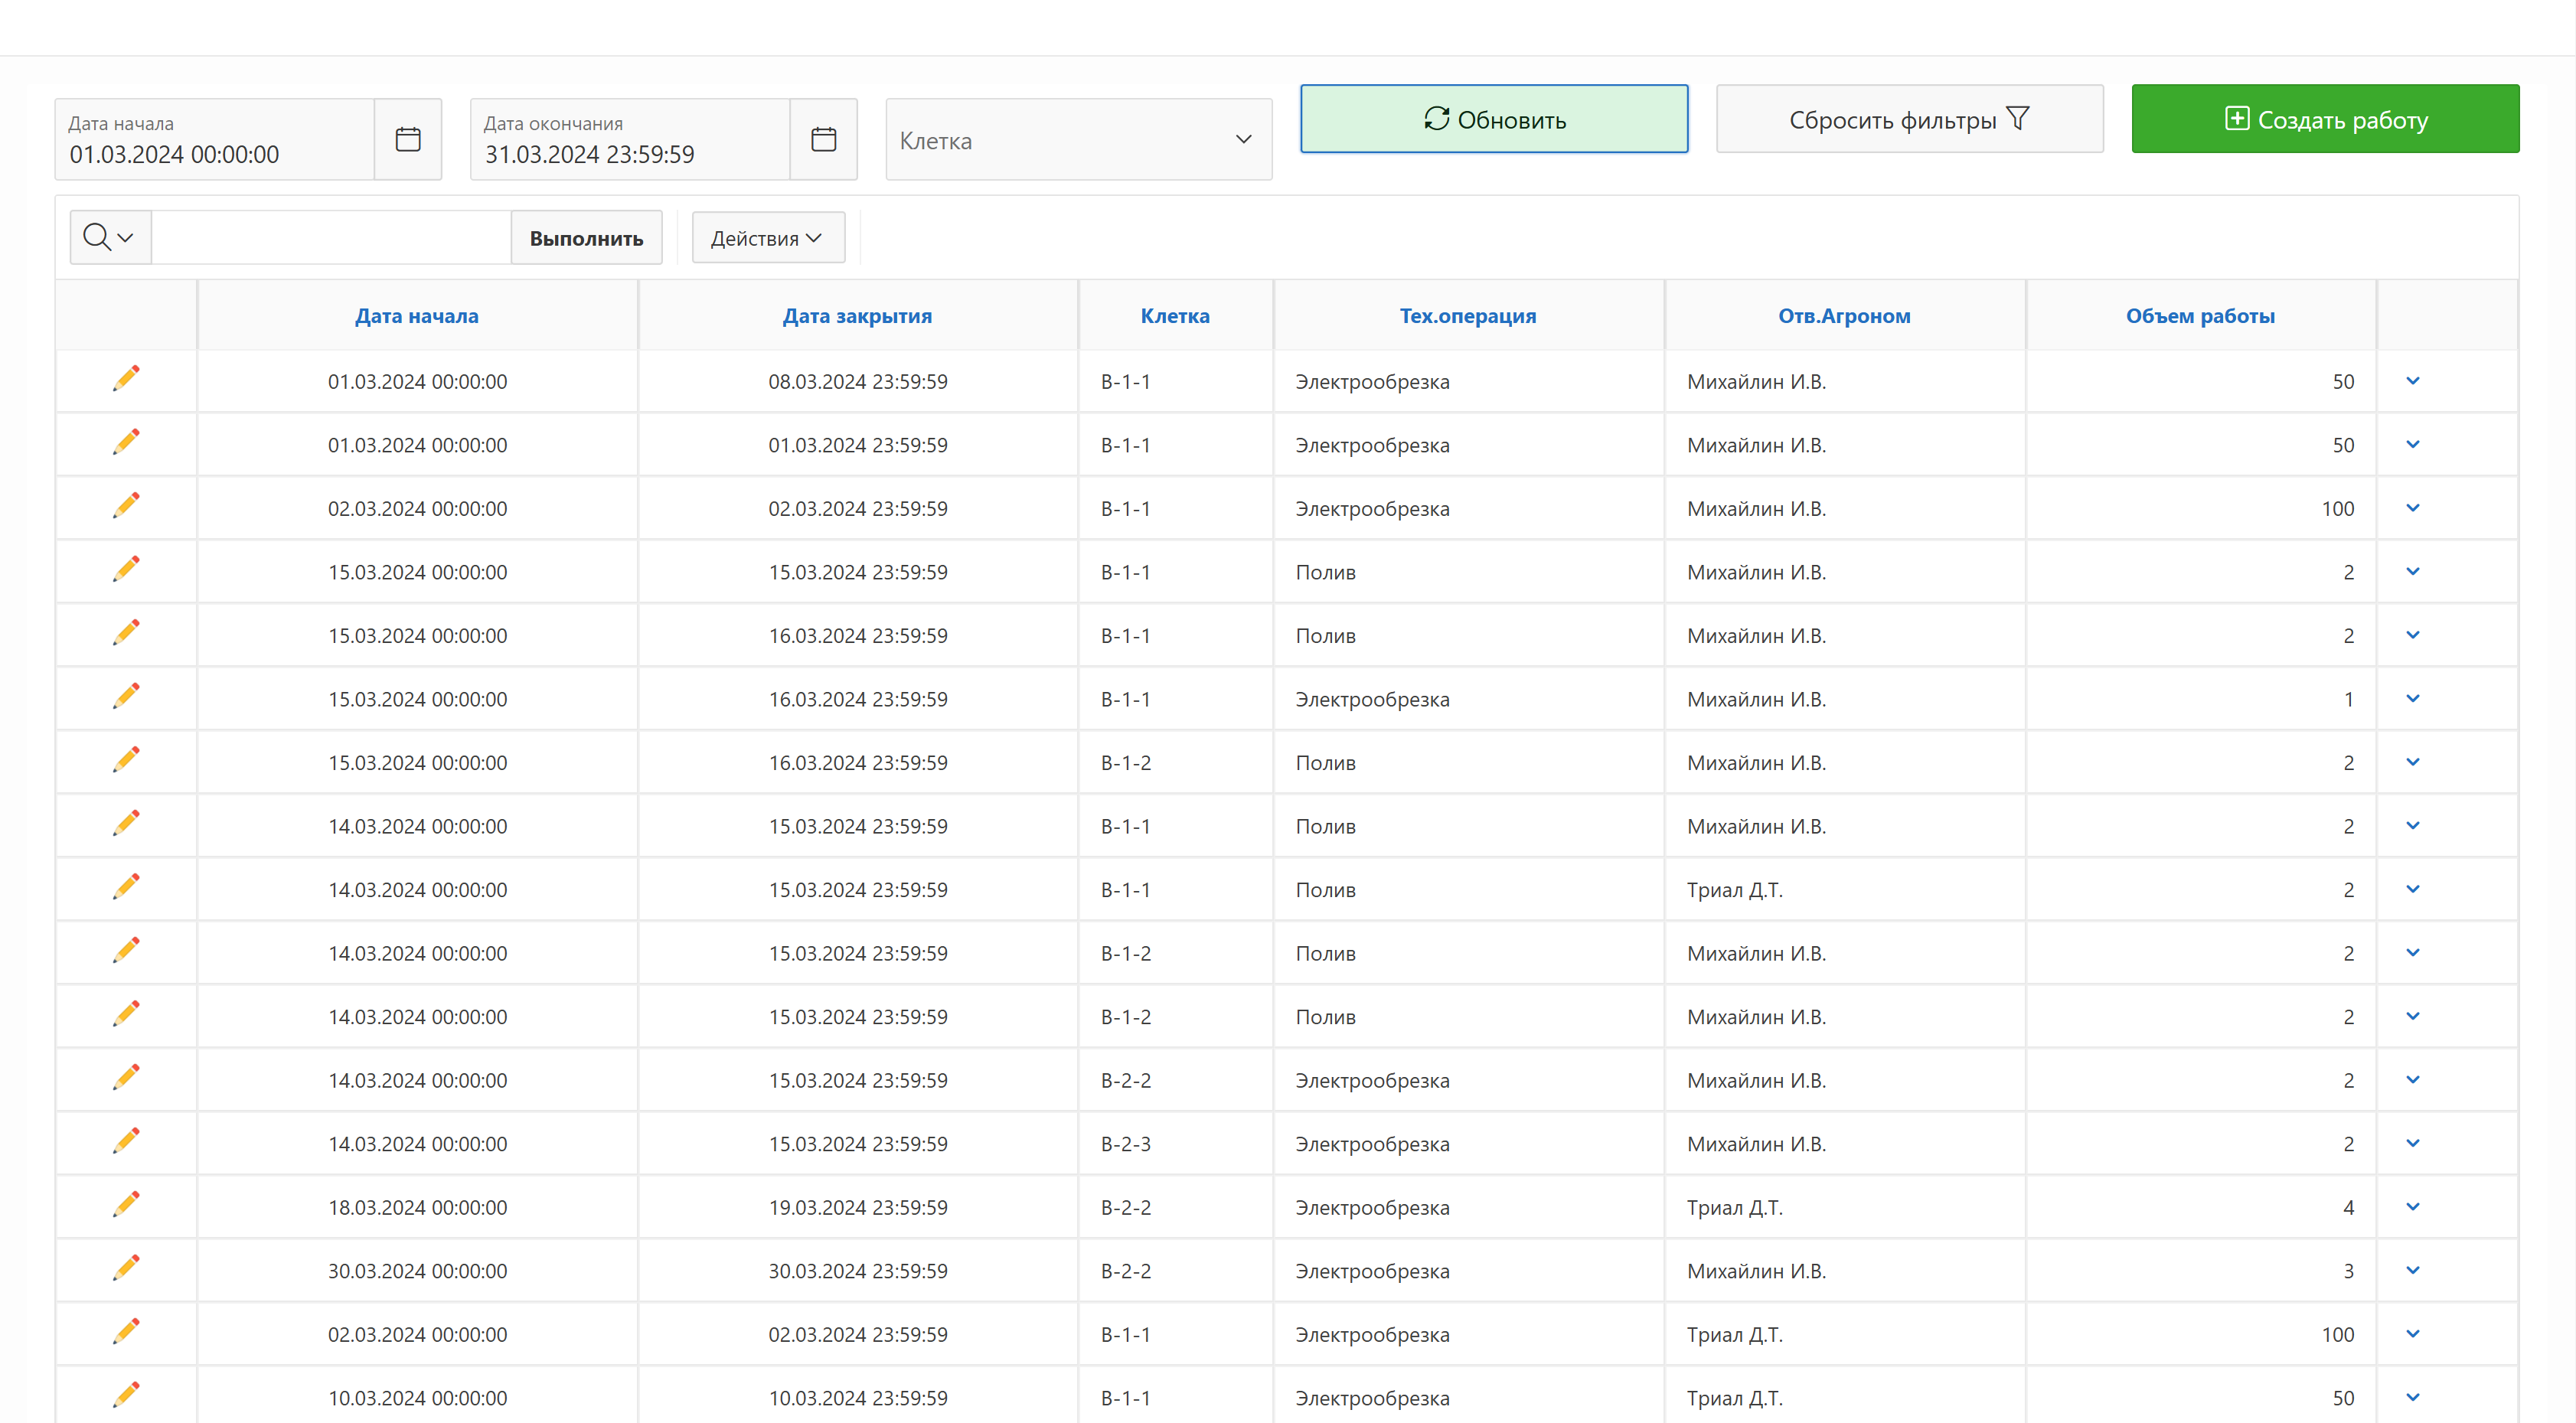
Task: Open calendar picker for Дата начала
Action: coord(408,139)
